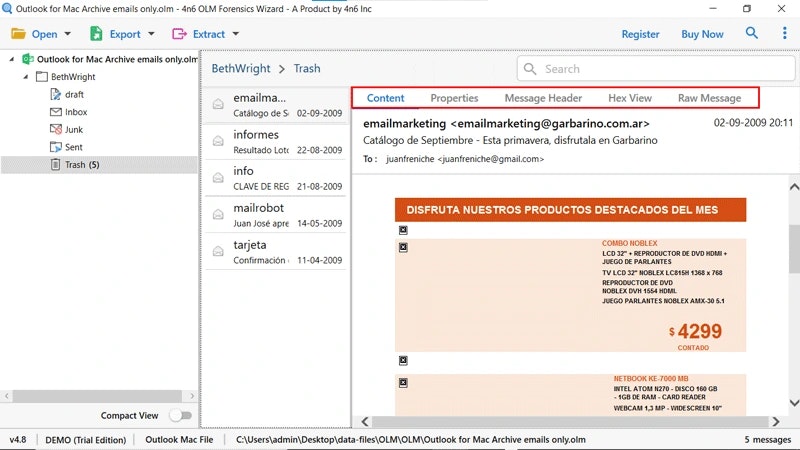800x450 pixels.
Task: Click the Register link
Action: coord(640,34)
